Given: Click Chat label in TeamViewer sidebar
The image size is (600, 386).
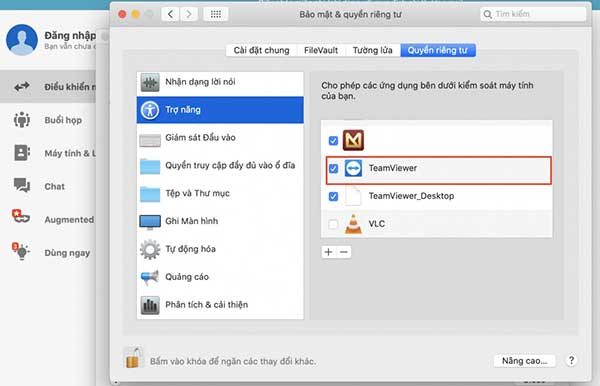Looking at the screenshot, I should [x=54, y=186].
